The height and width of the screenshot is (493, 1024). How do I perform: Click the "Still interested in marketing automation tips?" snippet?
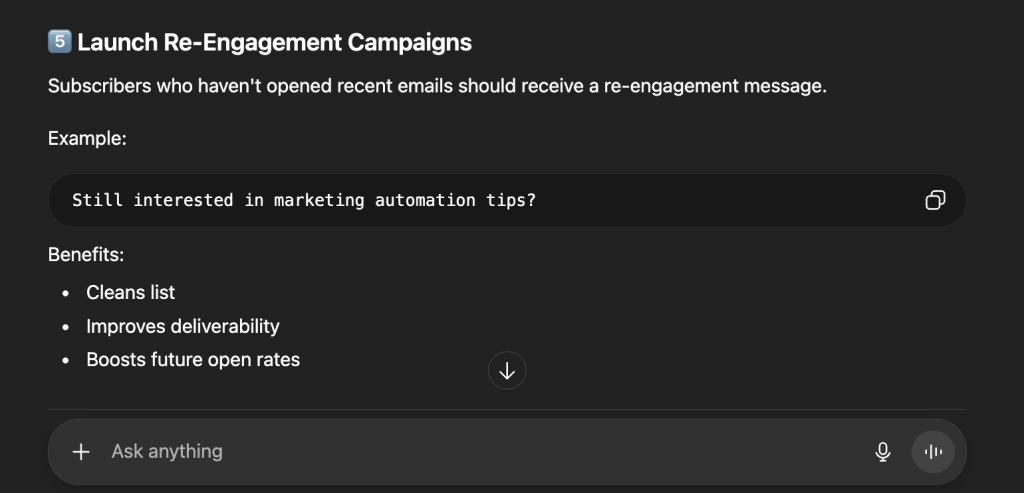pyautogui.click(x=304, y=200)
